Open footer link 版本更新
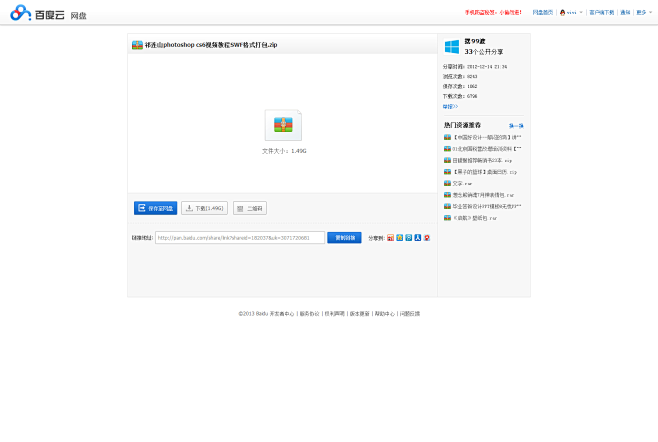The height and width of the screenshot is (442, 658). point(360,314)
